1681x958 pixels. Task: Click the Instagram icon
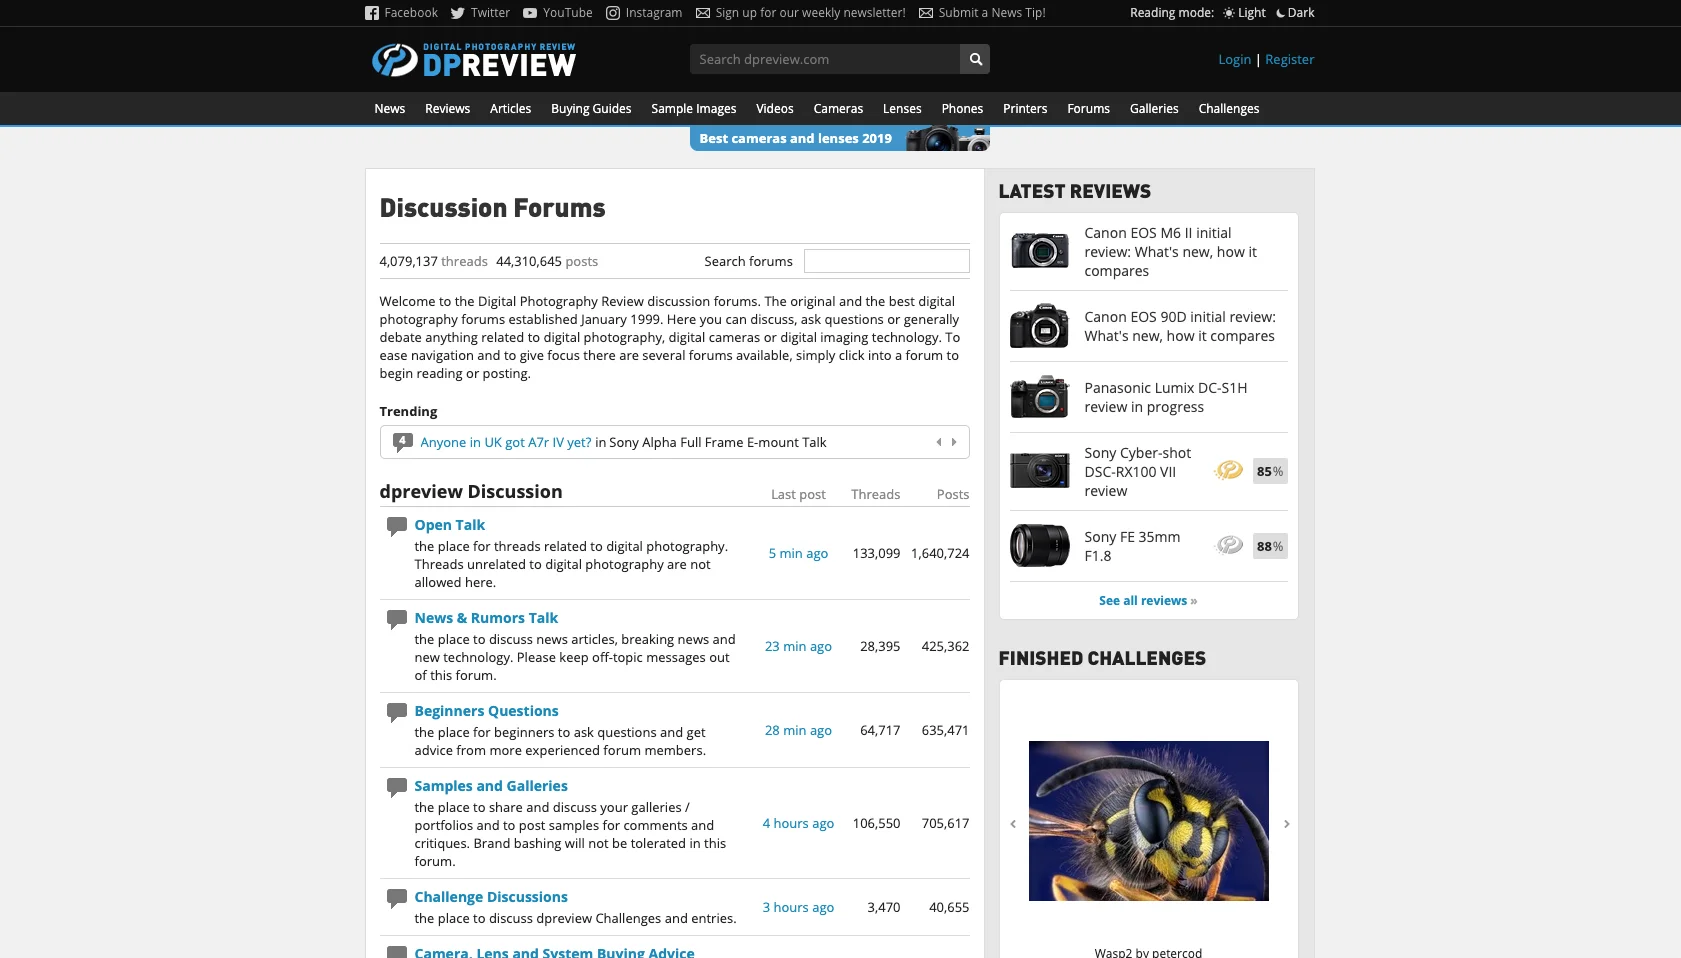click(x=613, y=13)
